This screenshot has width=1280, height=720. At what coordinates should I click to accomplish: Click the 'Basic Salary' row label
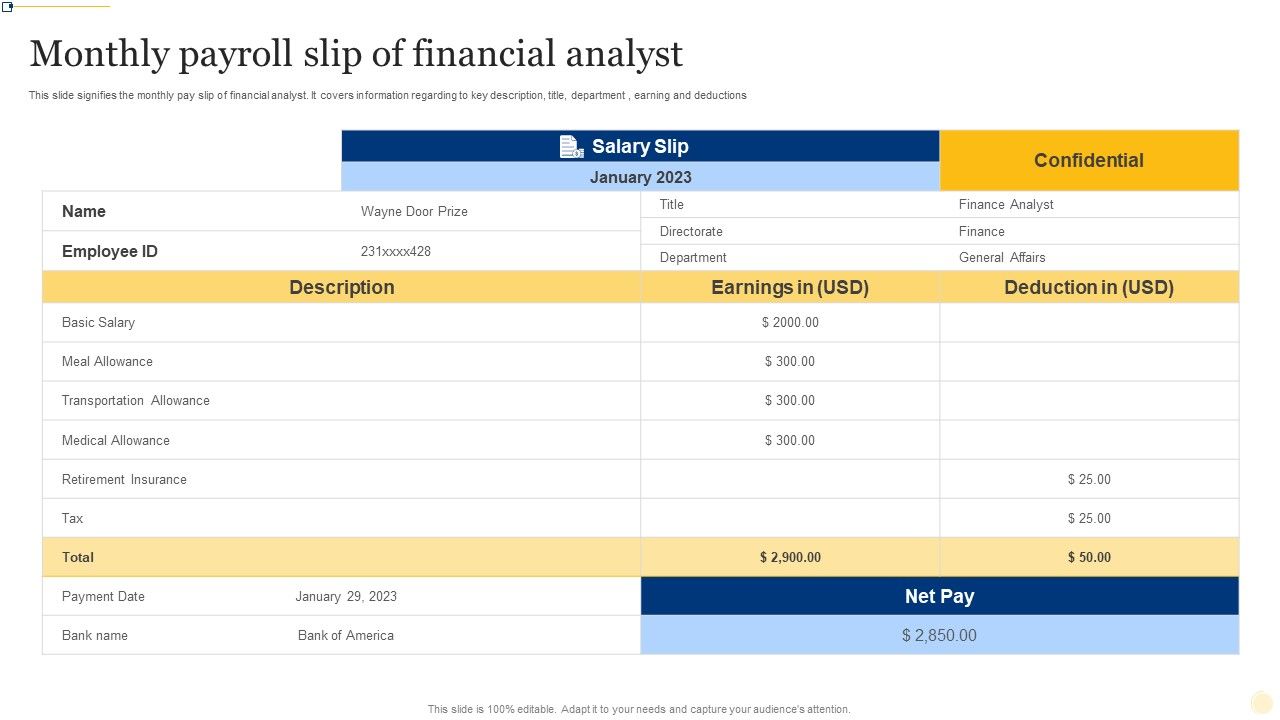point(98,322)
